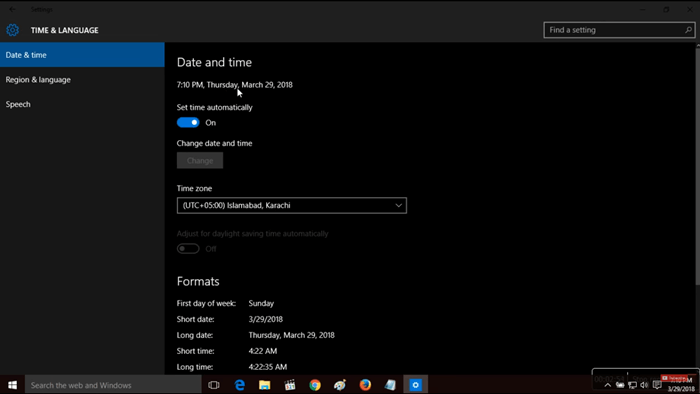Click the Long date label

tap(195, 335)
